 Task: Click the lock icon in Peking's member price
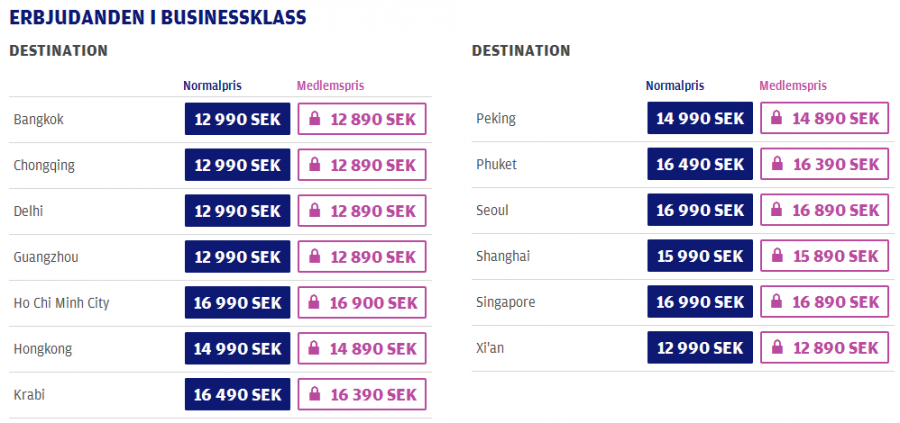coord(777,118)
